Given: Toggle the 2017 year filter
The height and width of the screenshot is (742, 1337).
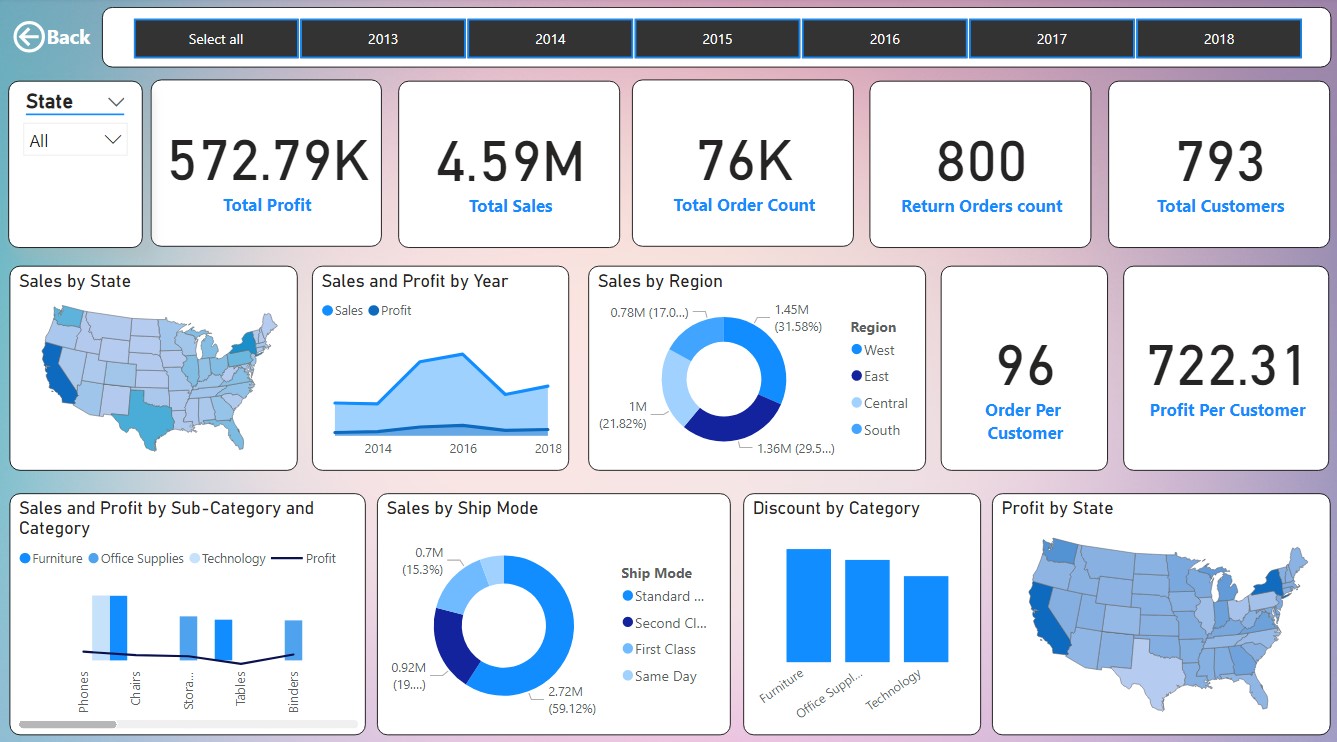Looking at the screenshot, I should pos(1051,39).
